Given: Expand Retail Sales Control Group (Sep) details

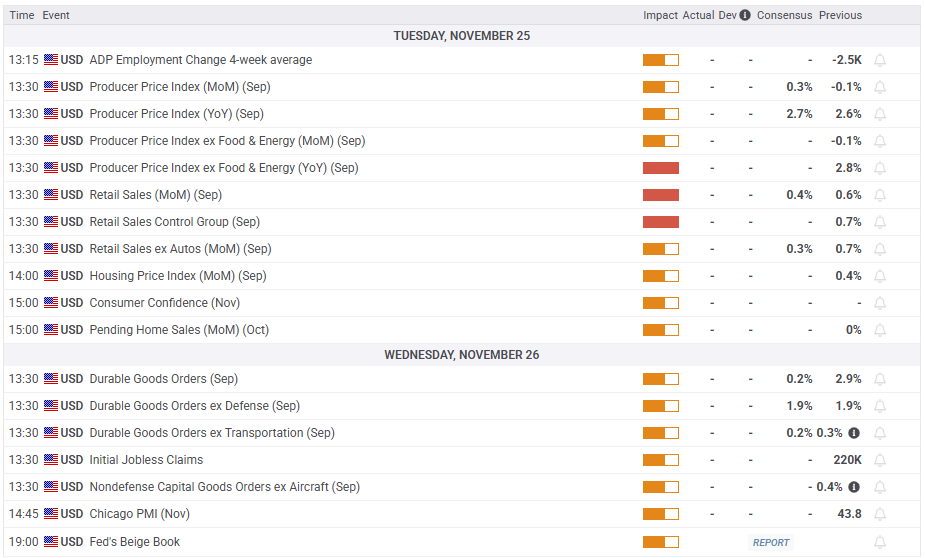Looking at the screenshot, I should click(x=174, y=222).
